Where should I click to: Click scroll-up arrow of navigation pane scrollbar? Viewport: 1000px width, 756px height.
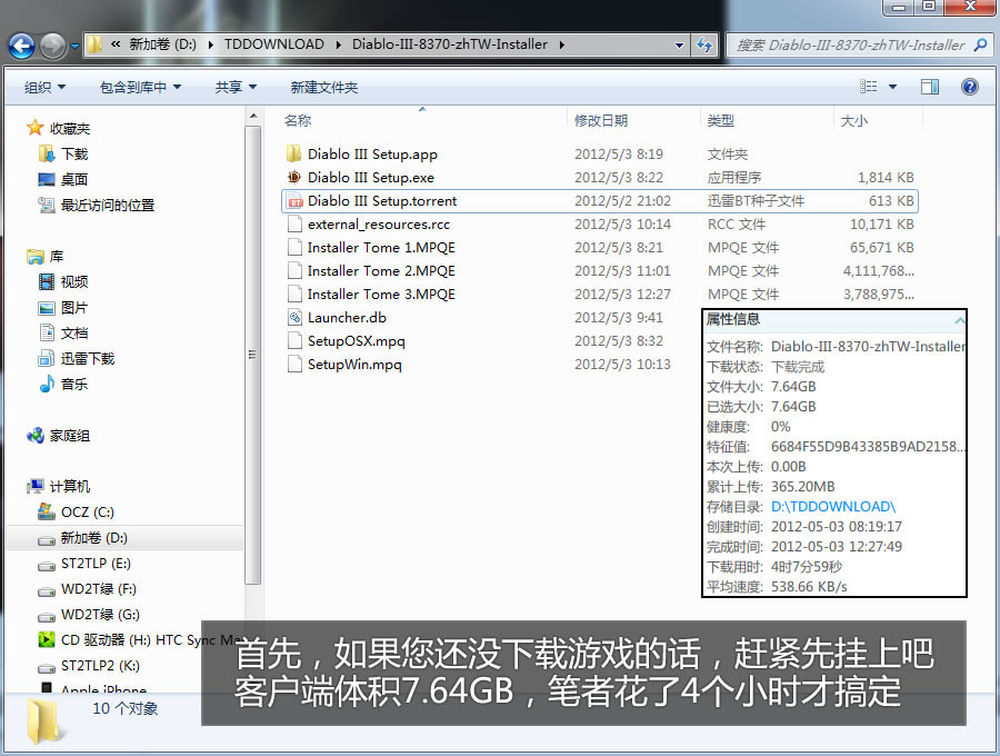tap(253, 116)
